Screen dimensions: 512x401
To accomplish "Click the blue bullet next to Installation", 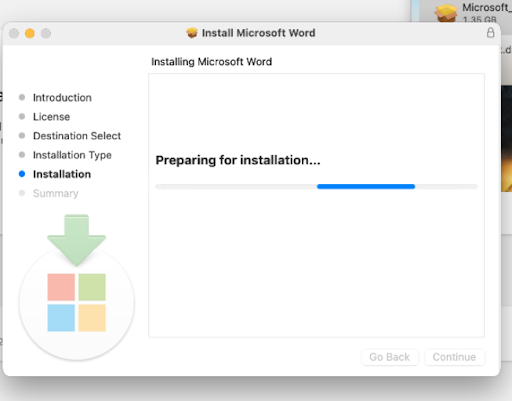I will [x=22, y=174].
